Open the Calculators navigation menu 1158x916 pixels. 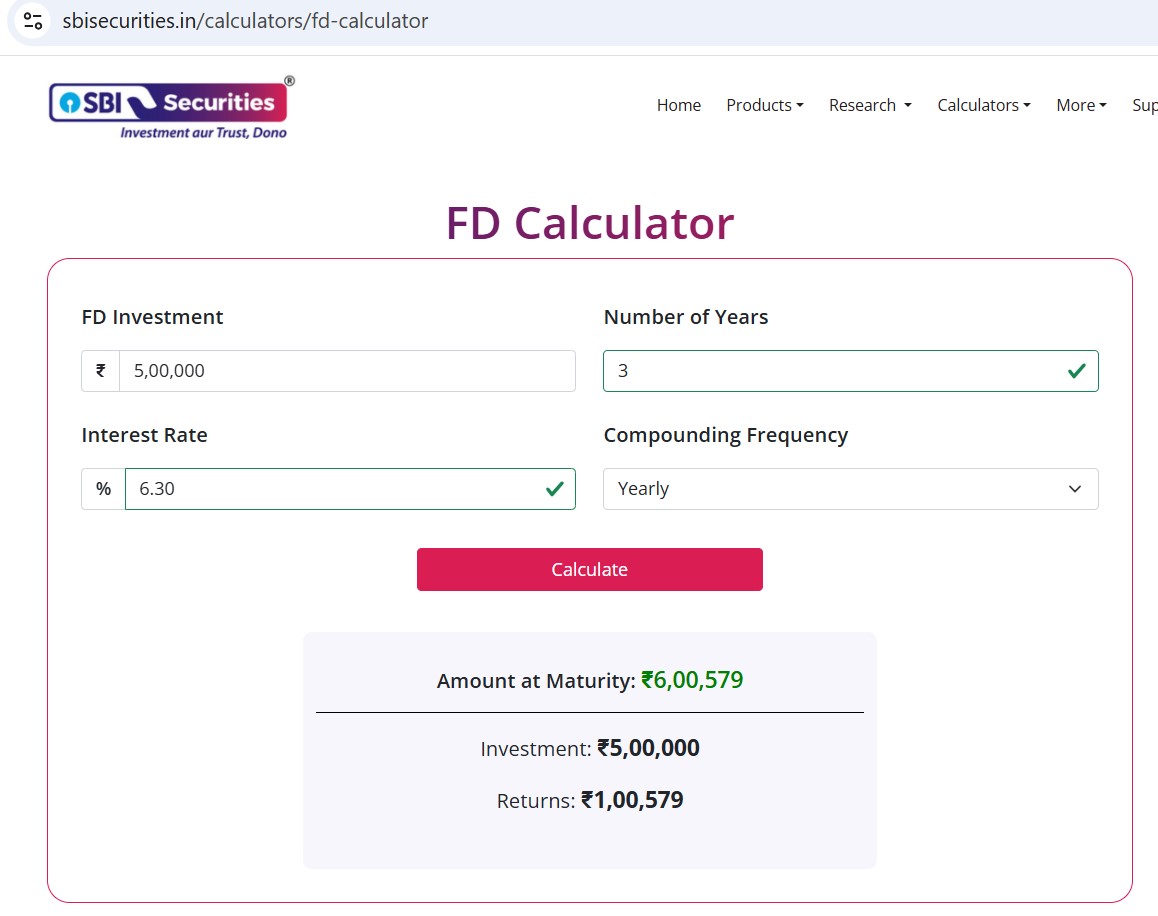(x=983, y=105)
